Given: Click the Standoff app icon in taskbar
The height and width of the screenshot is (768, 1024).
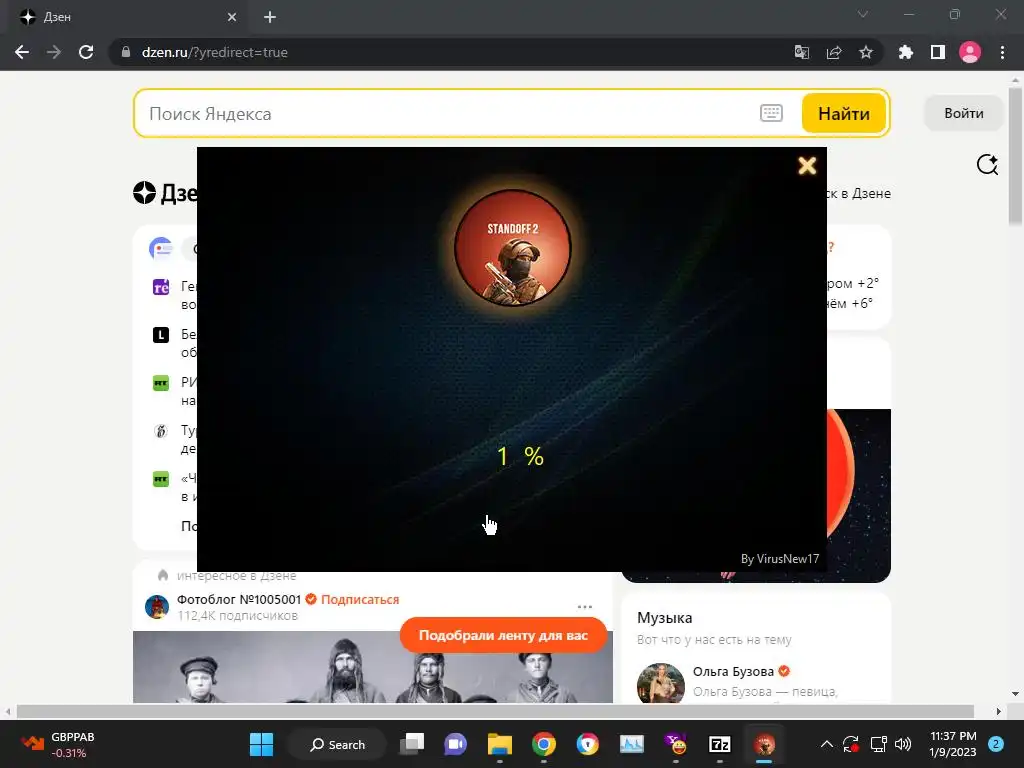Looking at the screenshot, I should [x=764, y=744].
